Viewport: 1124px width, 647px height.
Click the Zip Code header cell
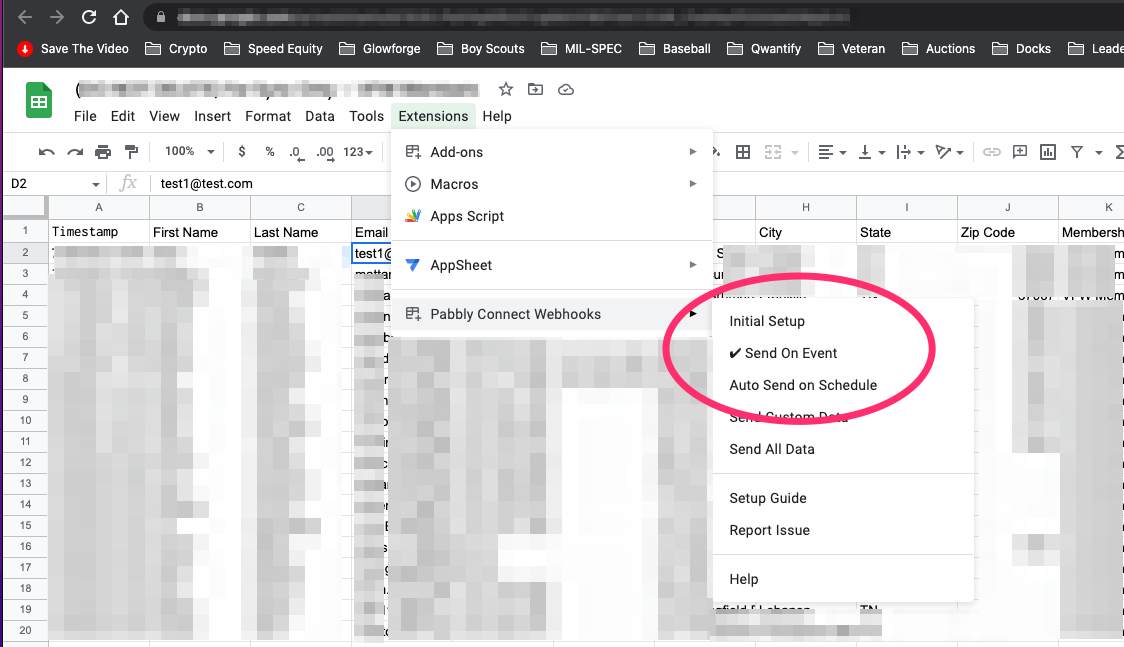(1008, 232)
